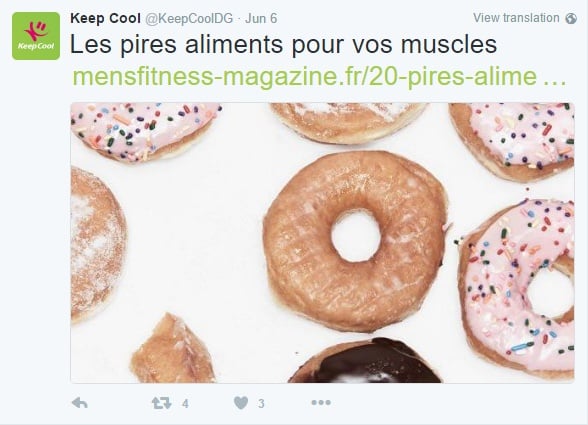This screenshot has width=588, height=425.
Task: Click the donut fragment at bottom left
Action: [173, 349]
